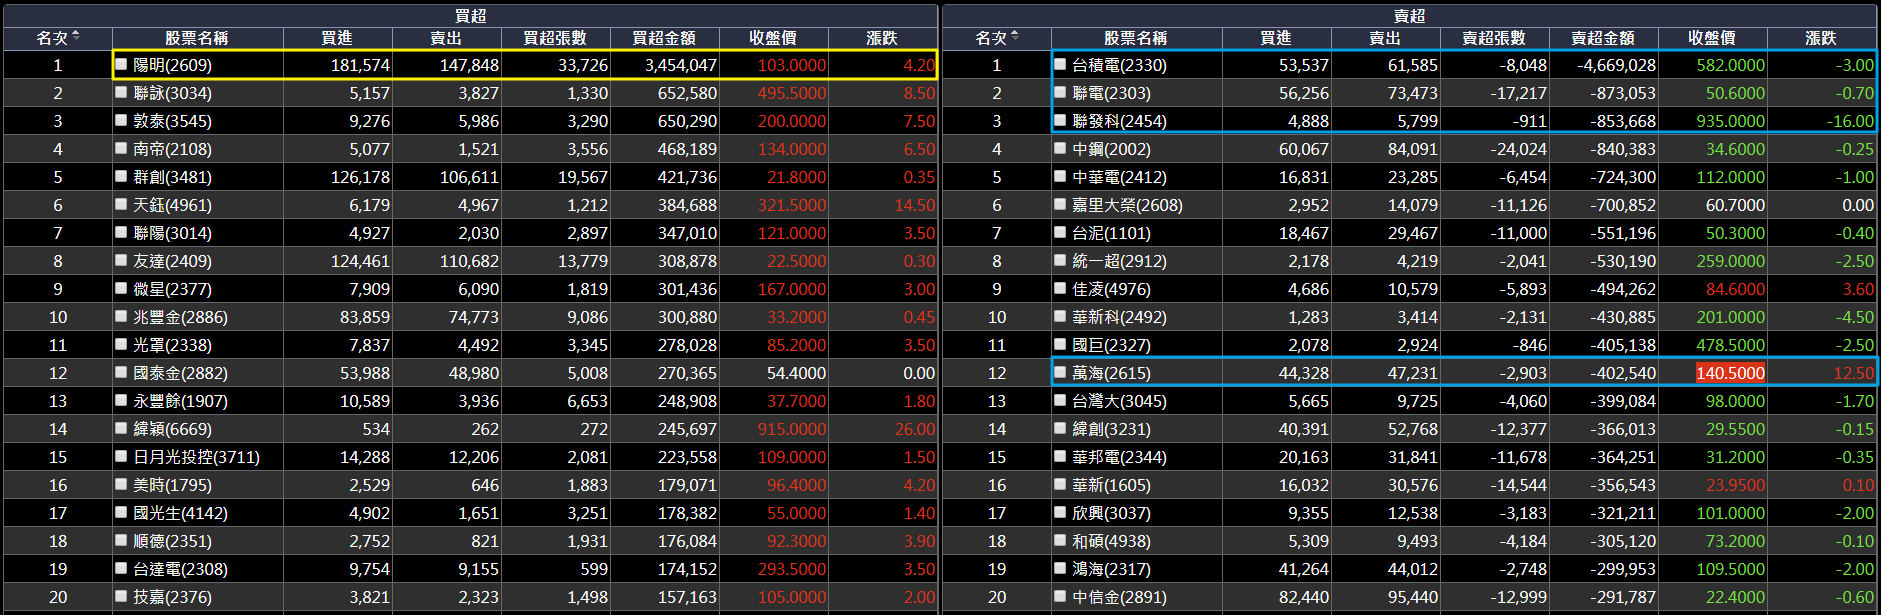Open stock 台灣大(3045)

click(x=1119, y=400)
